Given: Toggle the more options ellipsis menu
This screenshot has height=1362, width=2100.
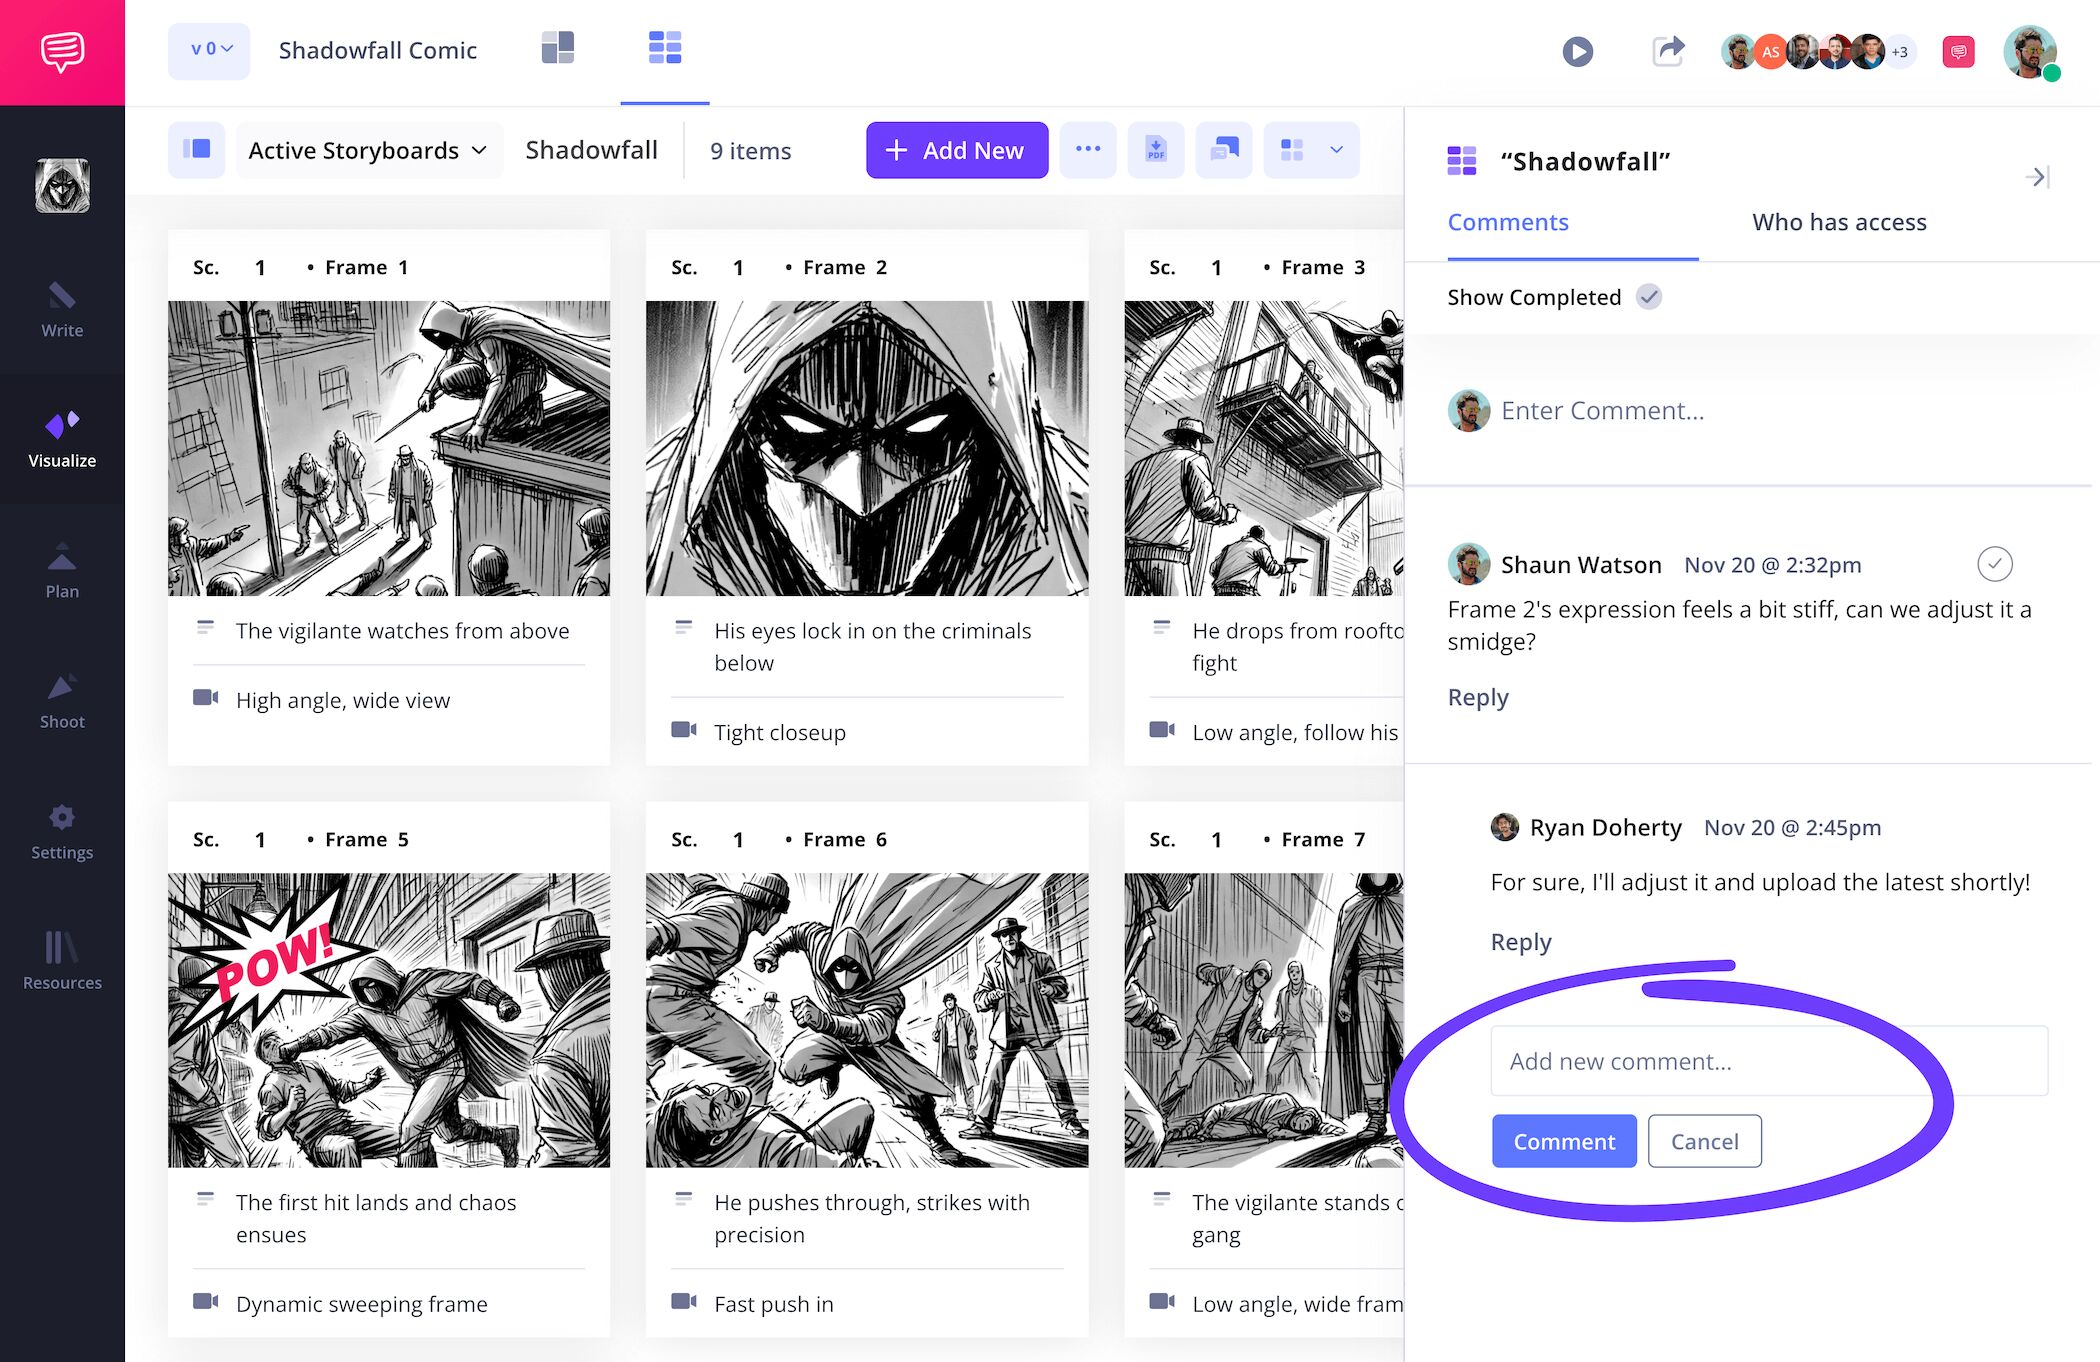Looking at the screenshot, I should point(1088,150).
